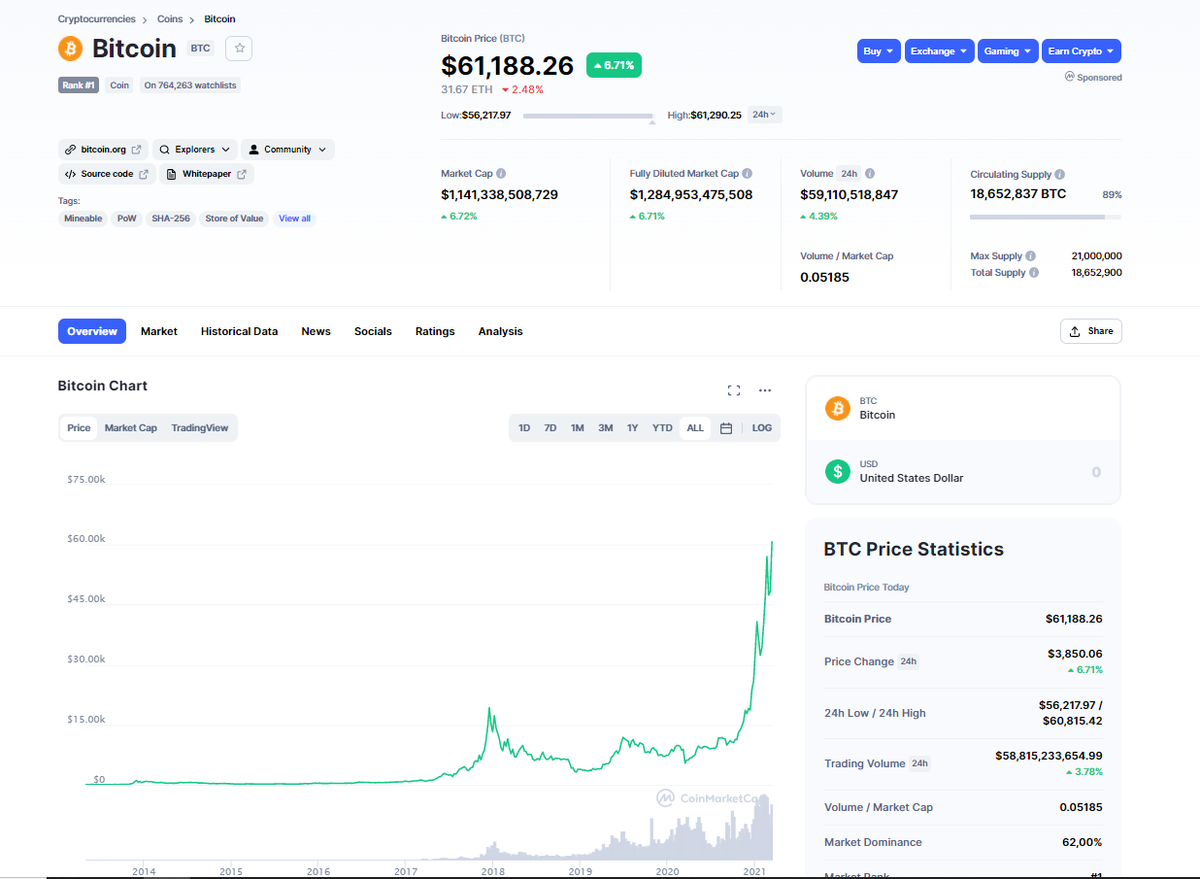Click the Mineable tag
1200x879 pixels.
point(83,218)
